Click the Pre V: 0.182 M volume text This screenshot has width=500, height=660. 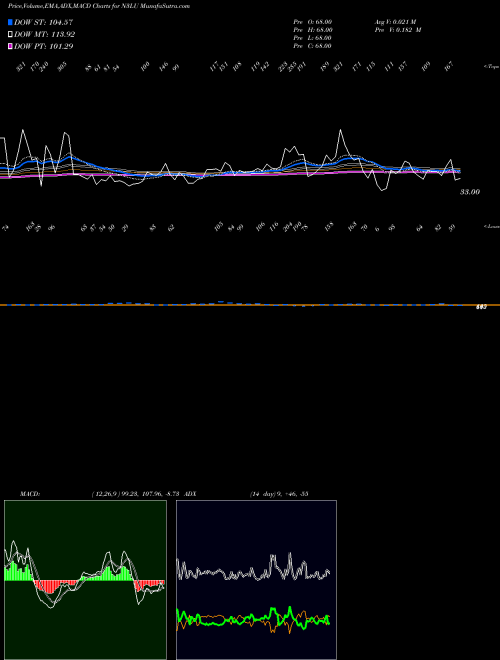[397, 29]
